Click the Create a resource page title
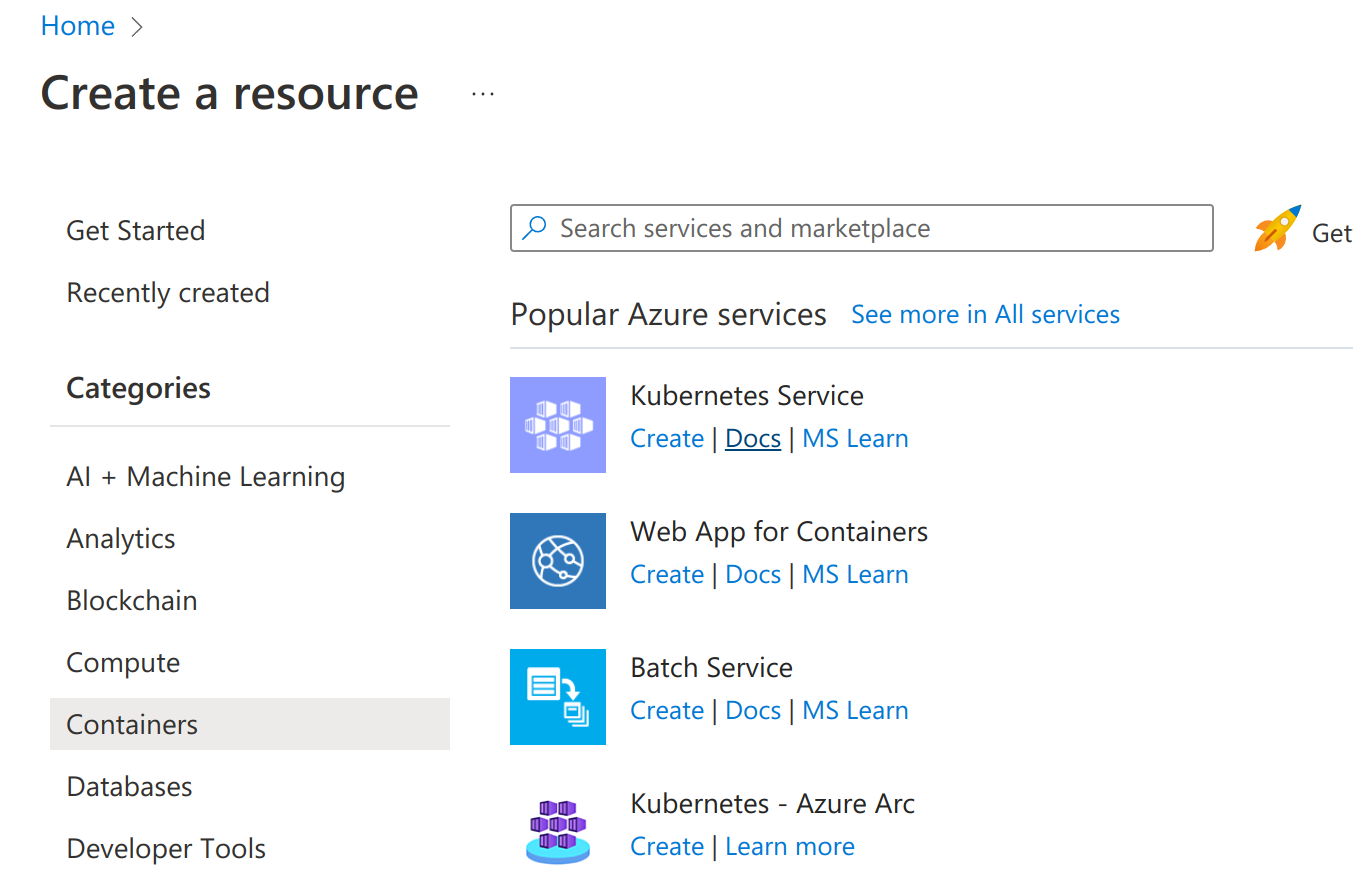Viewport: 1353px width, 891px height. click(x=229, y=94)
